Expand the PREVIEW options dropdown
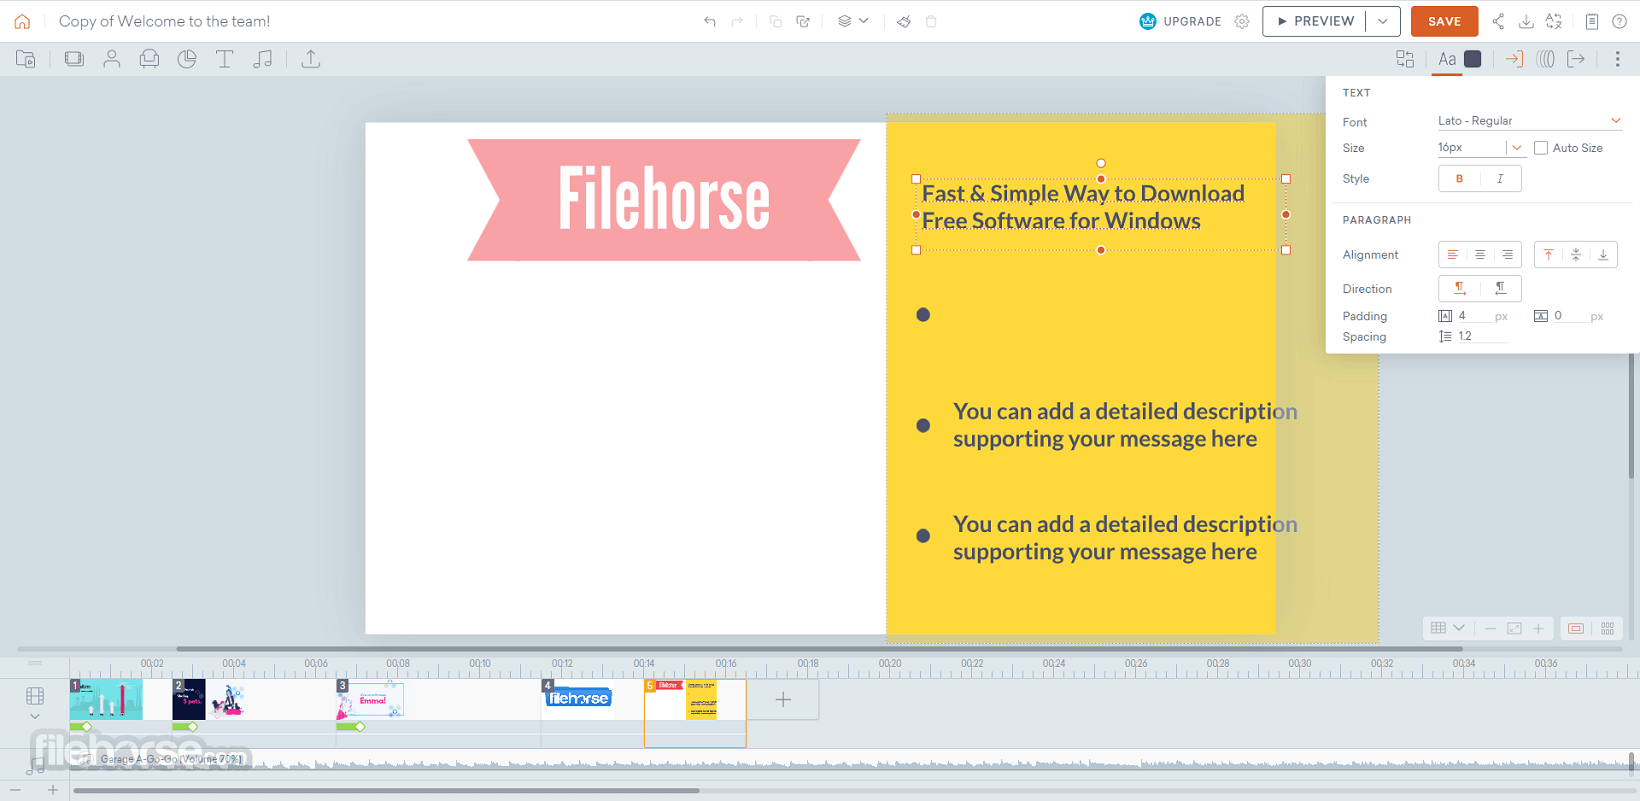Screen dimensions: 1640x801 1383,21
